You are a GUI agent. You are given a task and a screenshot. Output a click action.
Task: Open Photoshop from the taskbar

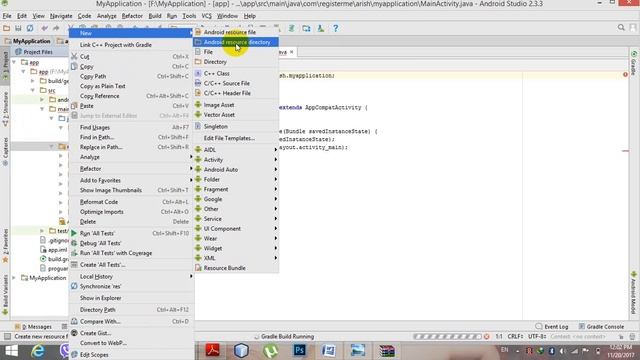(x=300, y=350)
